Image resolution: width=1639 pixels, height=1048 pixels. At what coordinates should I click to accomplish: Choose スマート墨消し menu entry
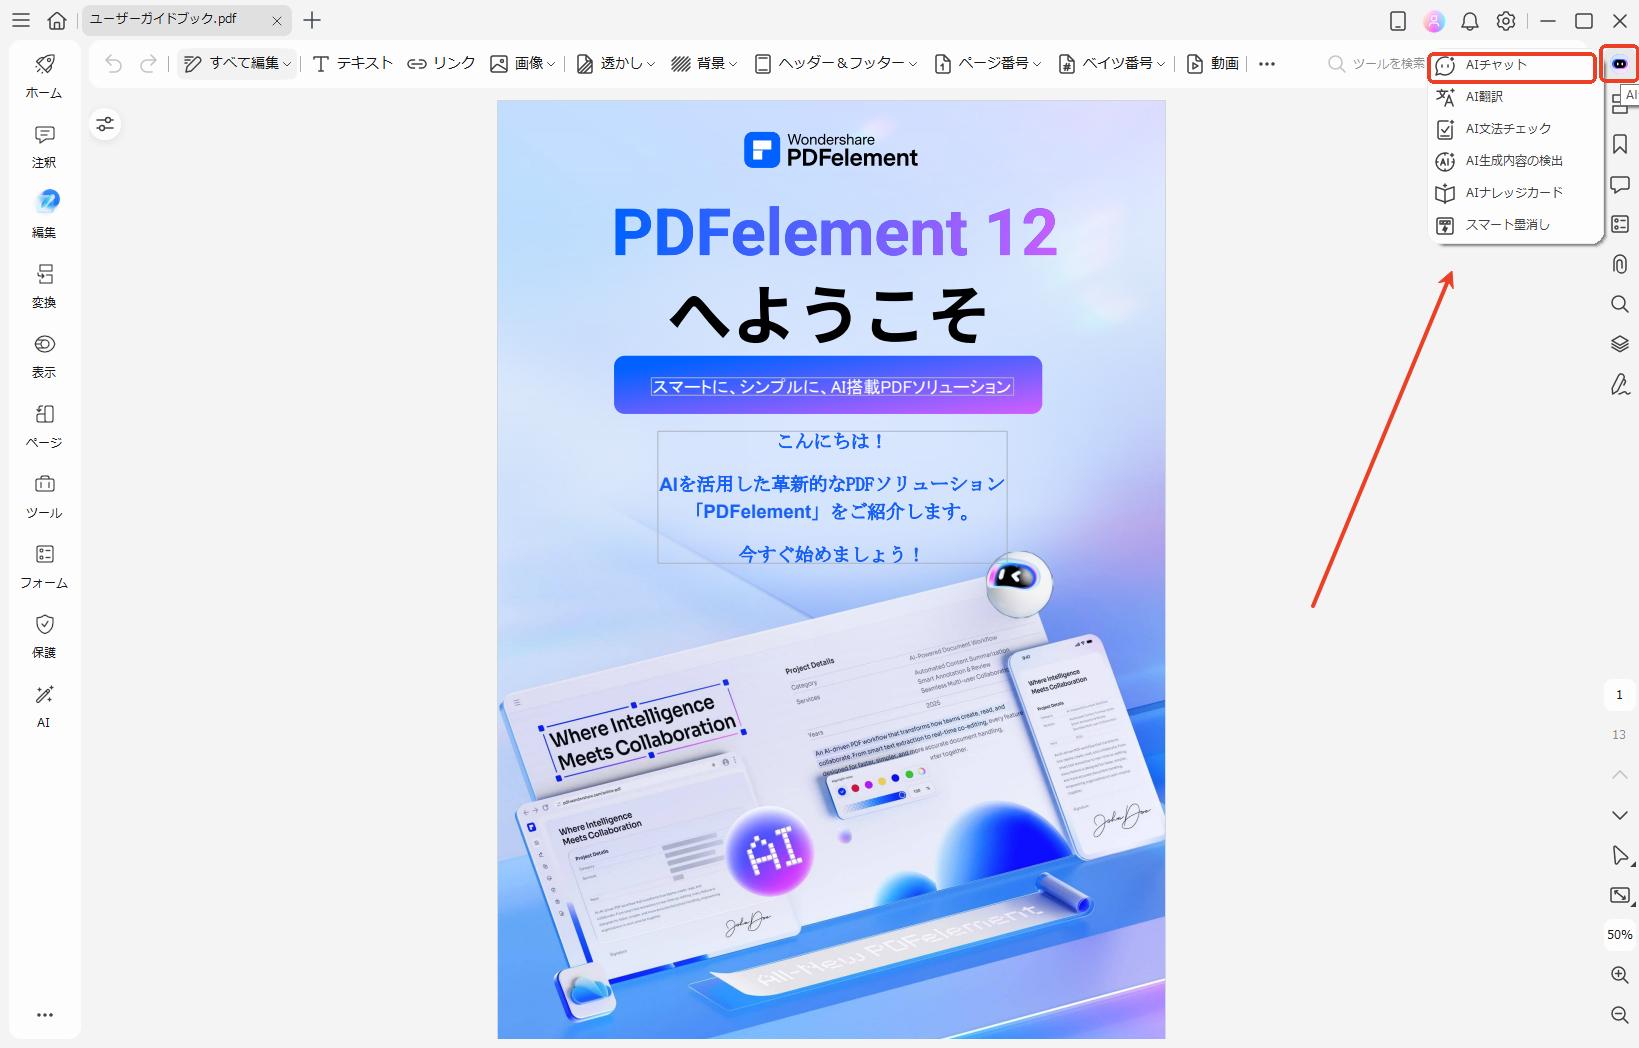(x=1507, y=225)
